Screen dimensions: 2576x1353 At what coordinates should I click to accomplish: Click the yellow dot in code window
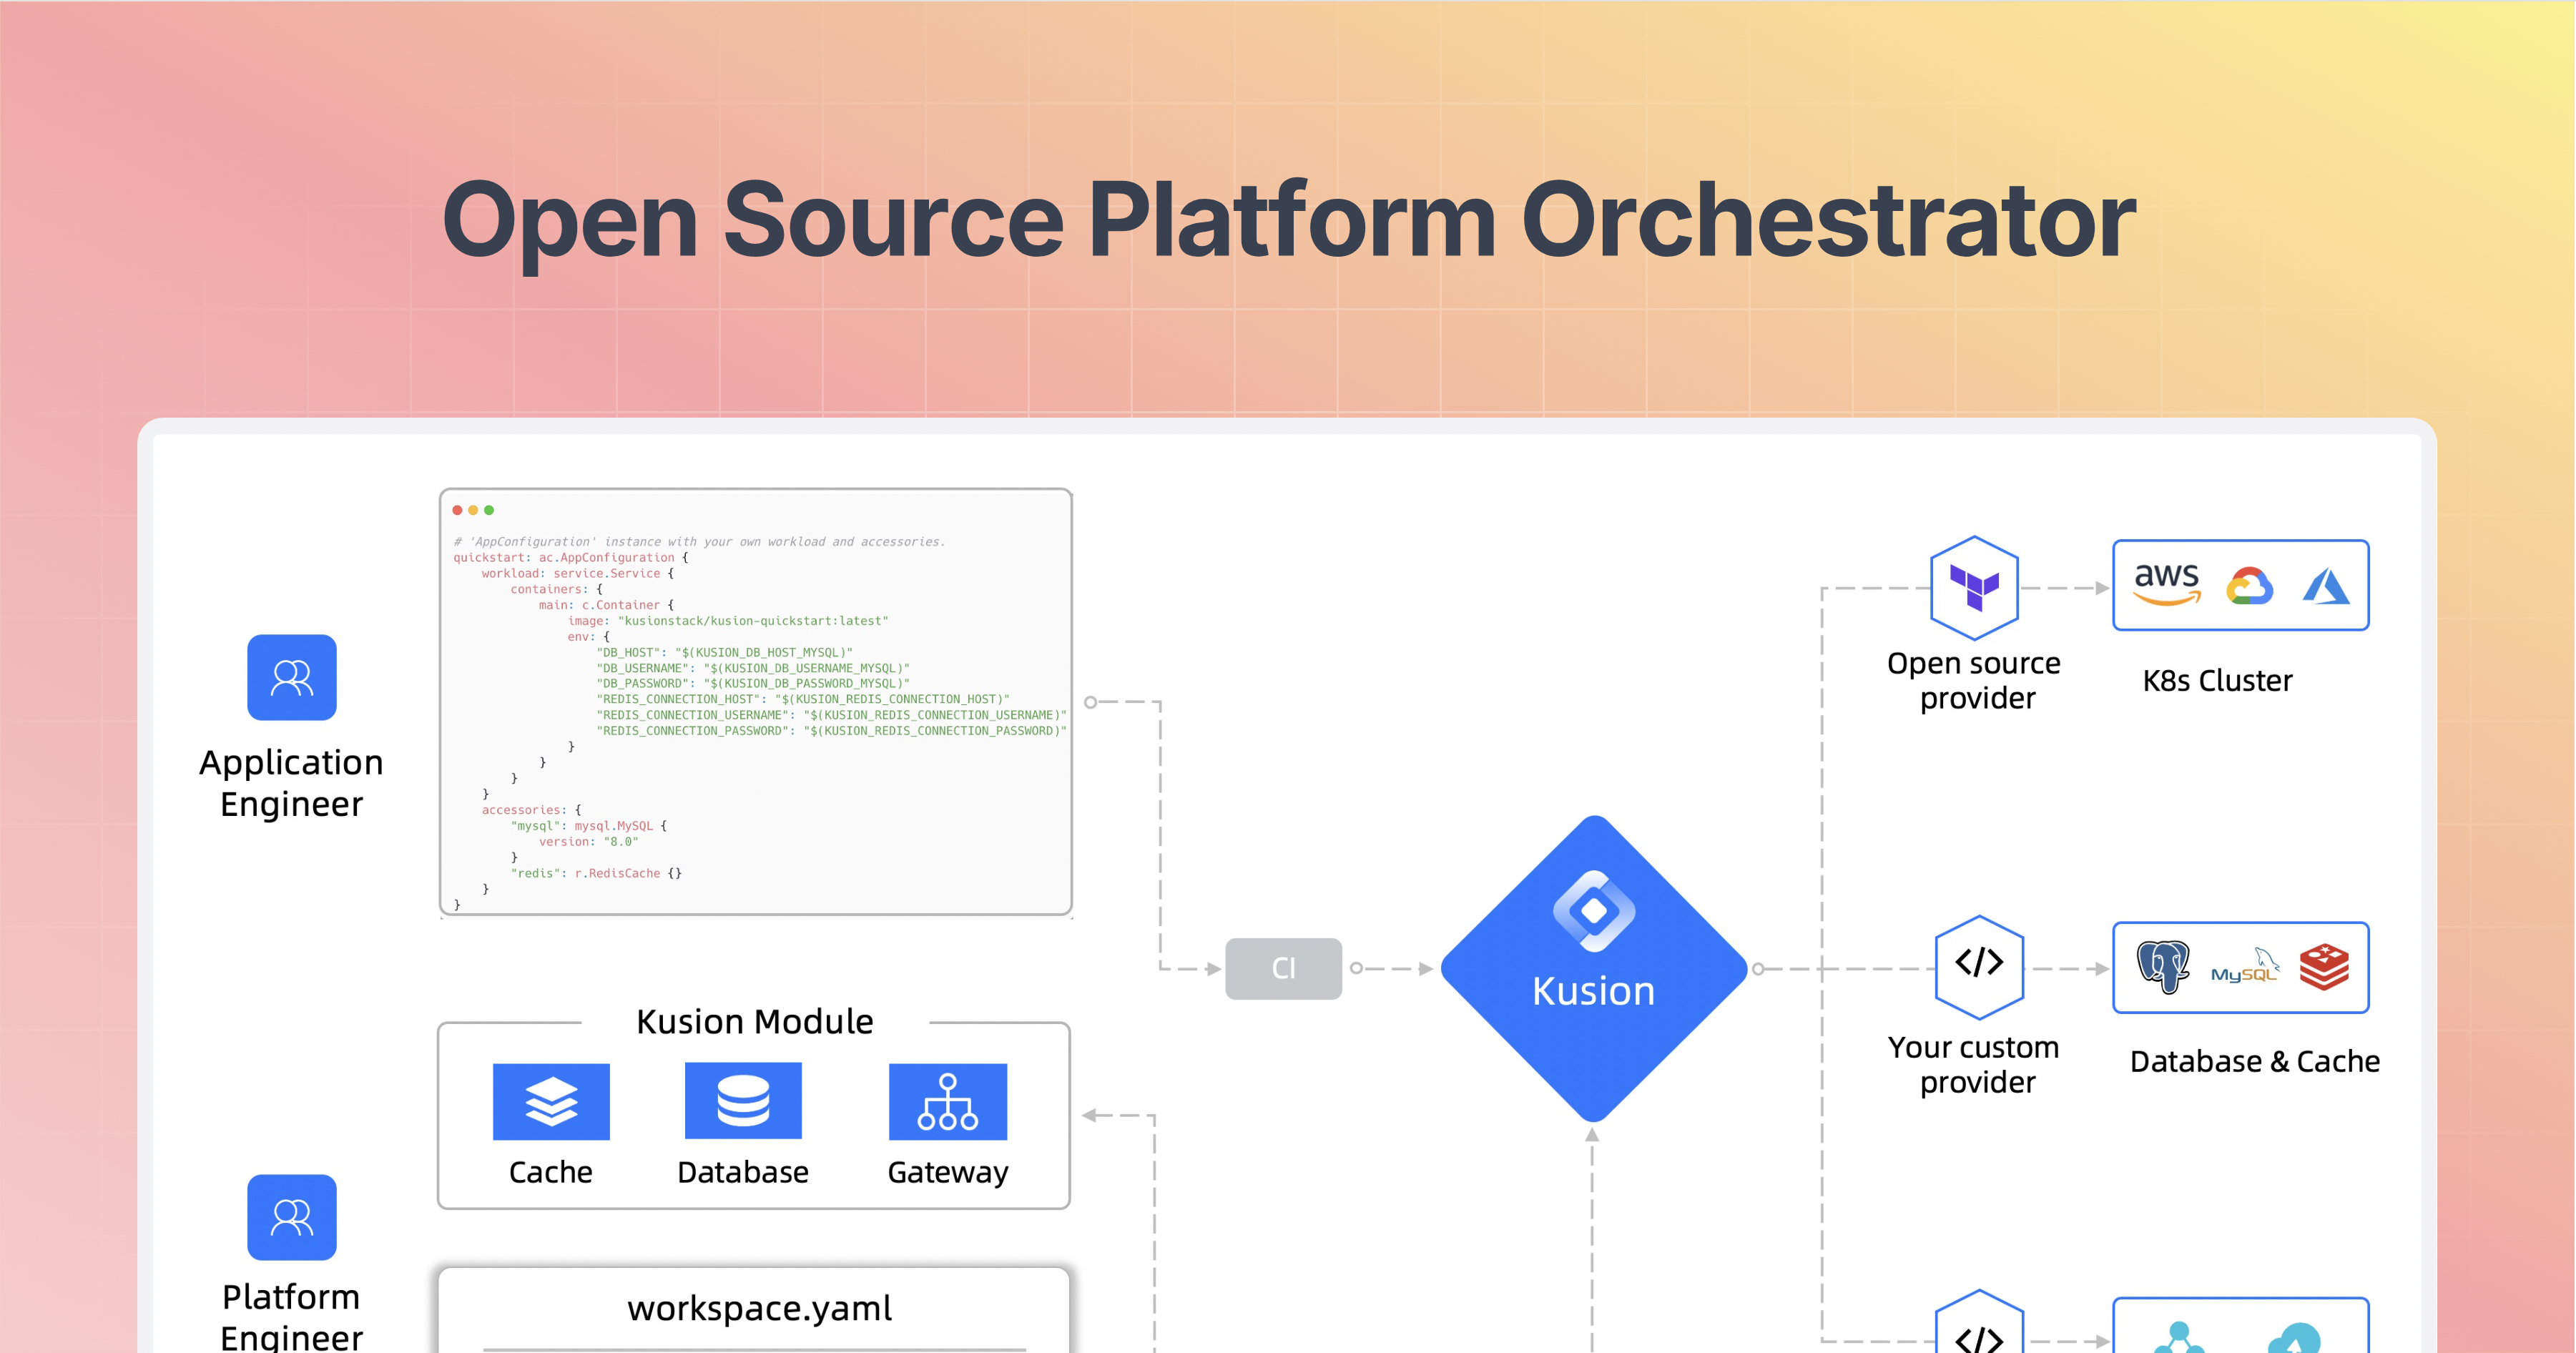point(473,510)
